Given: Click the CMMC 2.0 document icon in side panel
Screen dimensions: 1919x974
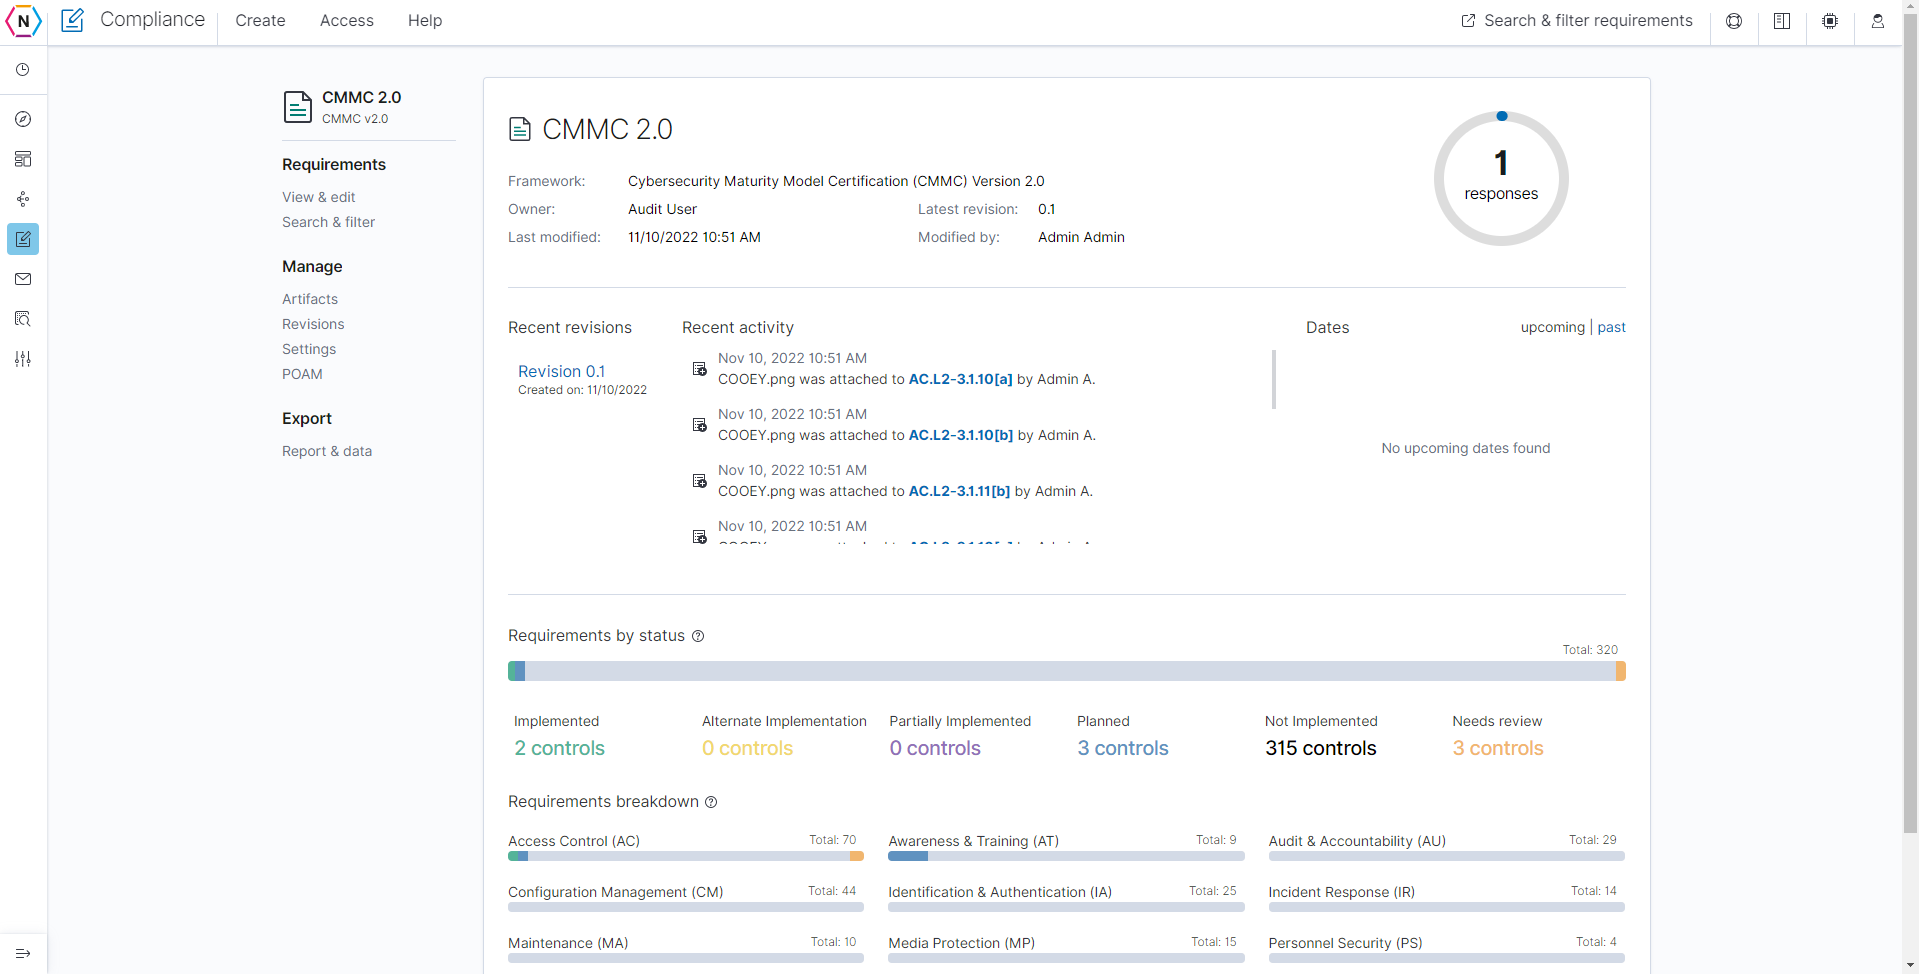Looking at the screenshot, I should tap(298, 106).
